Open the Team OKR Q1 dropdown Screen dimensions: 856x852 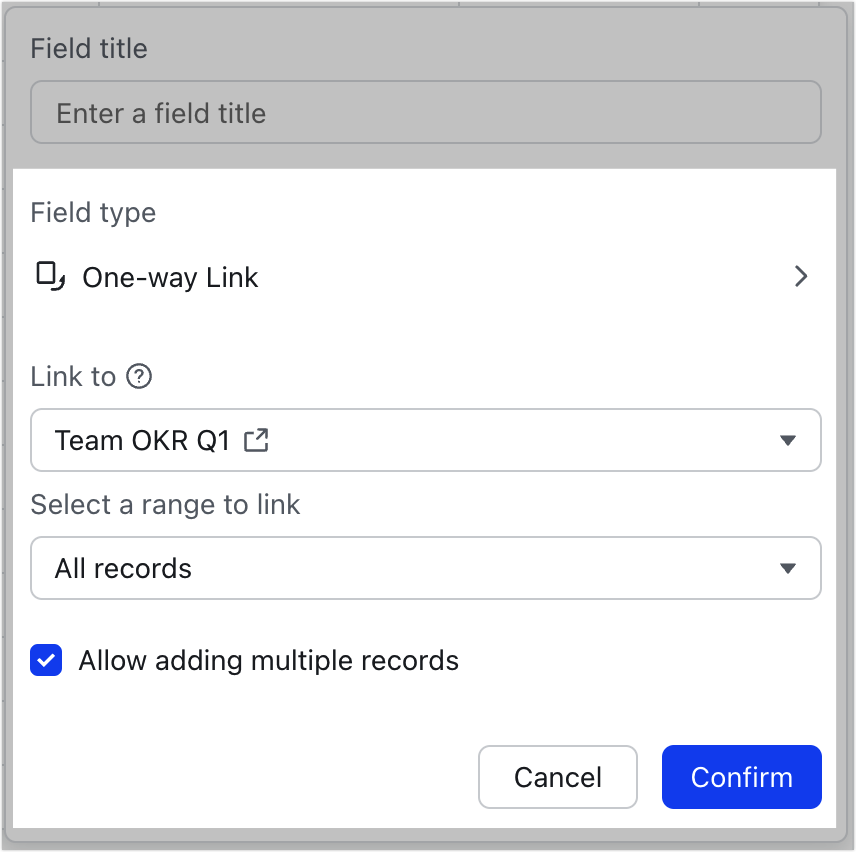click(788, 440)
